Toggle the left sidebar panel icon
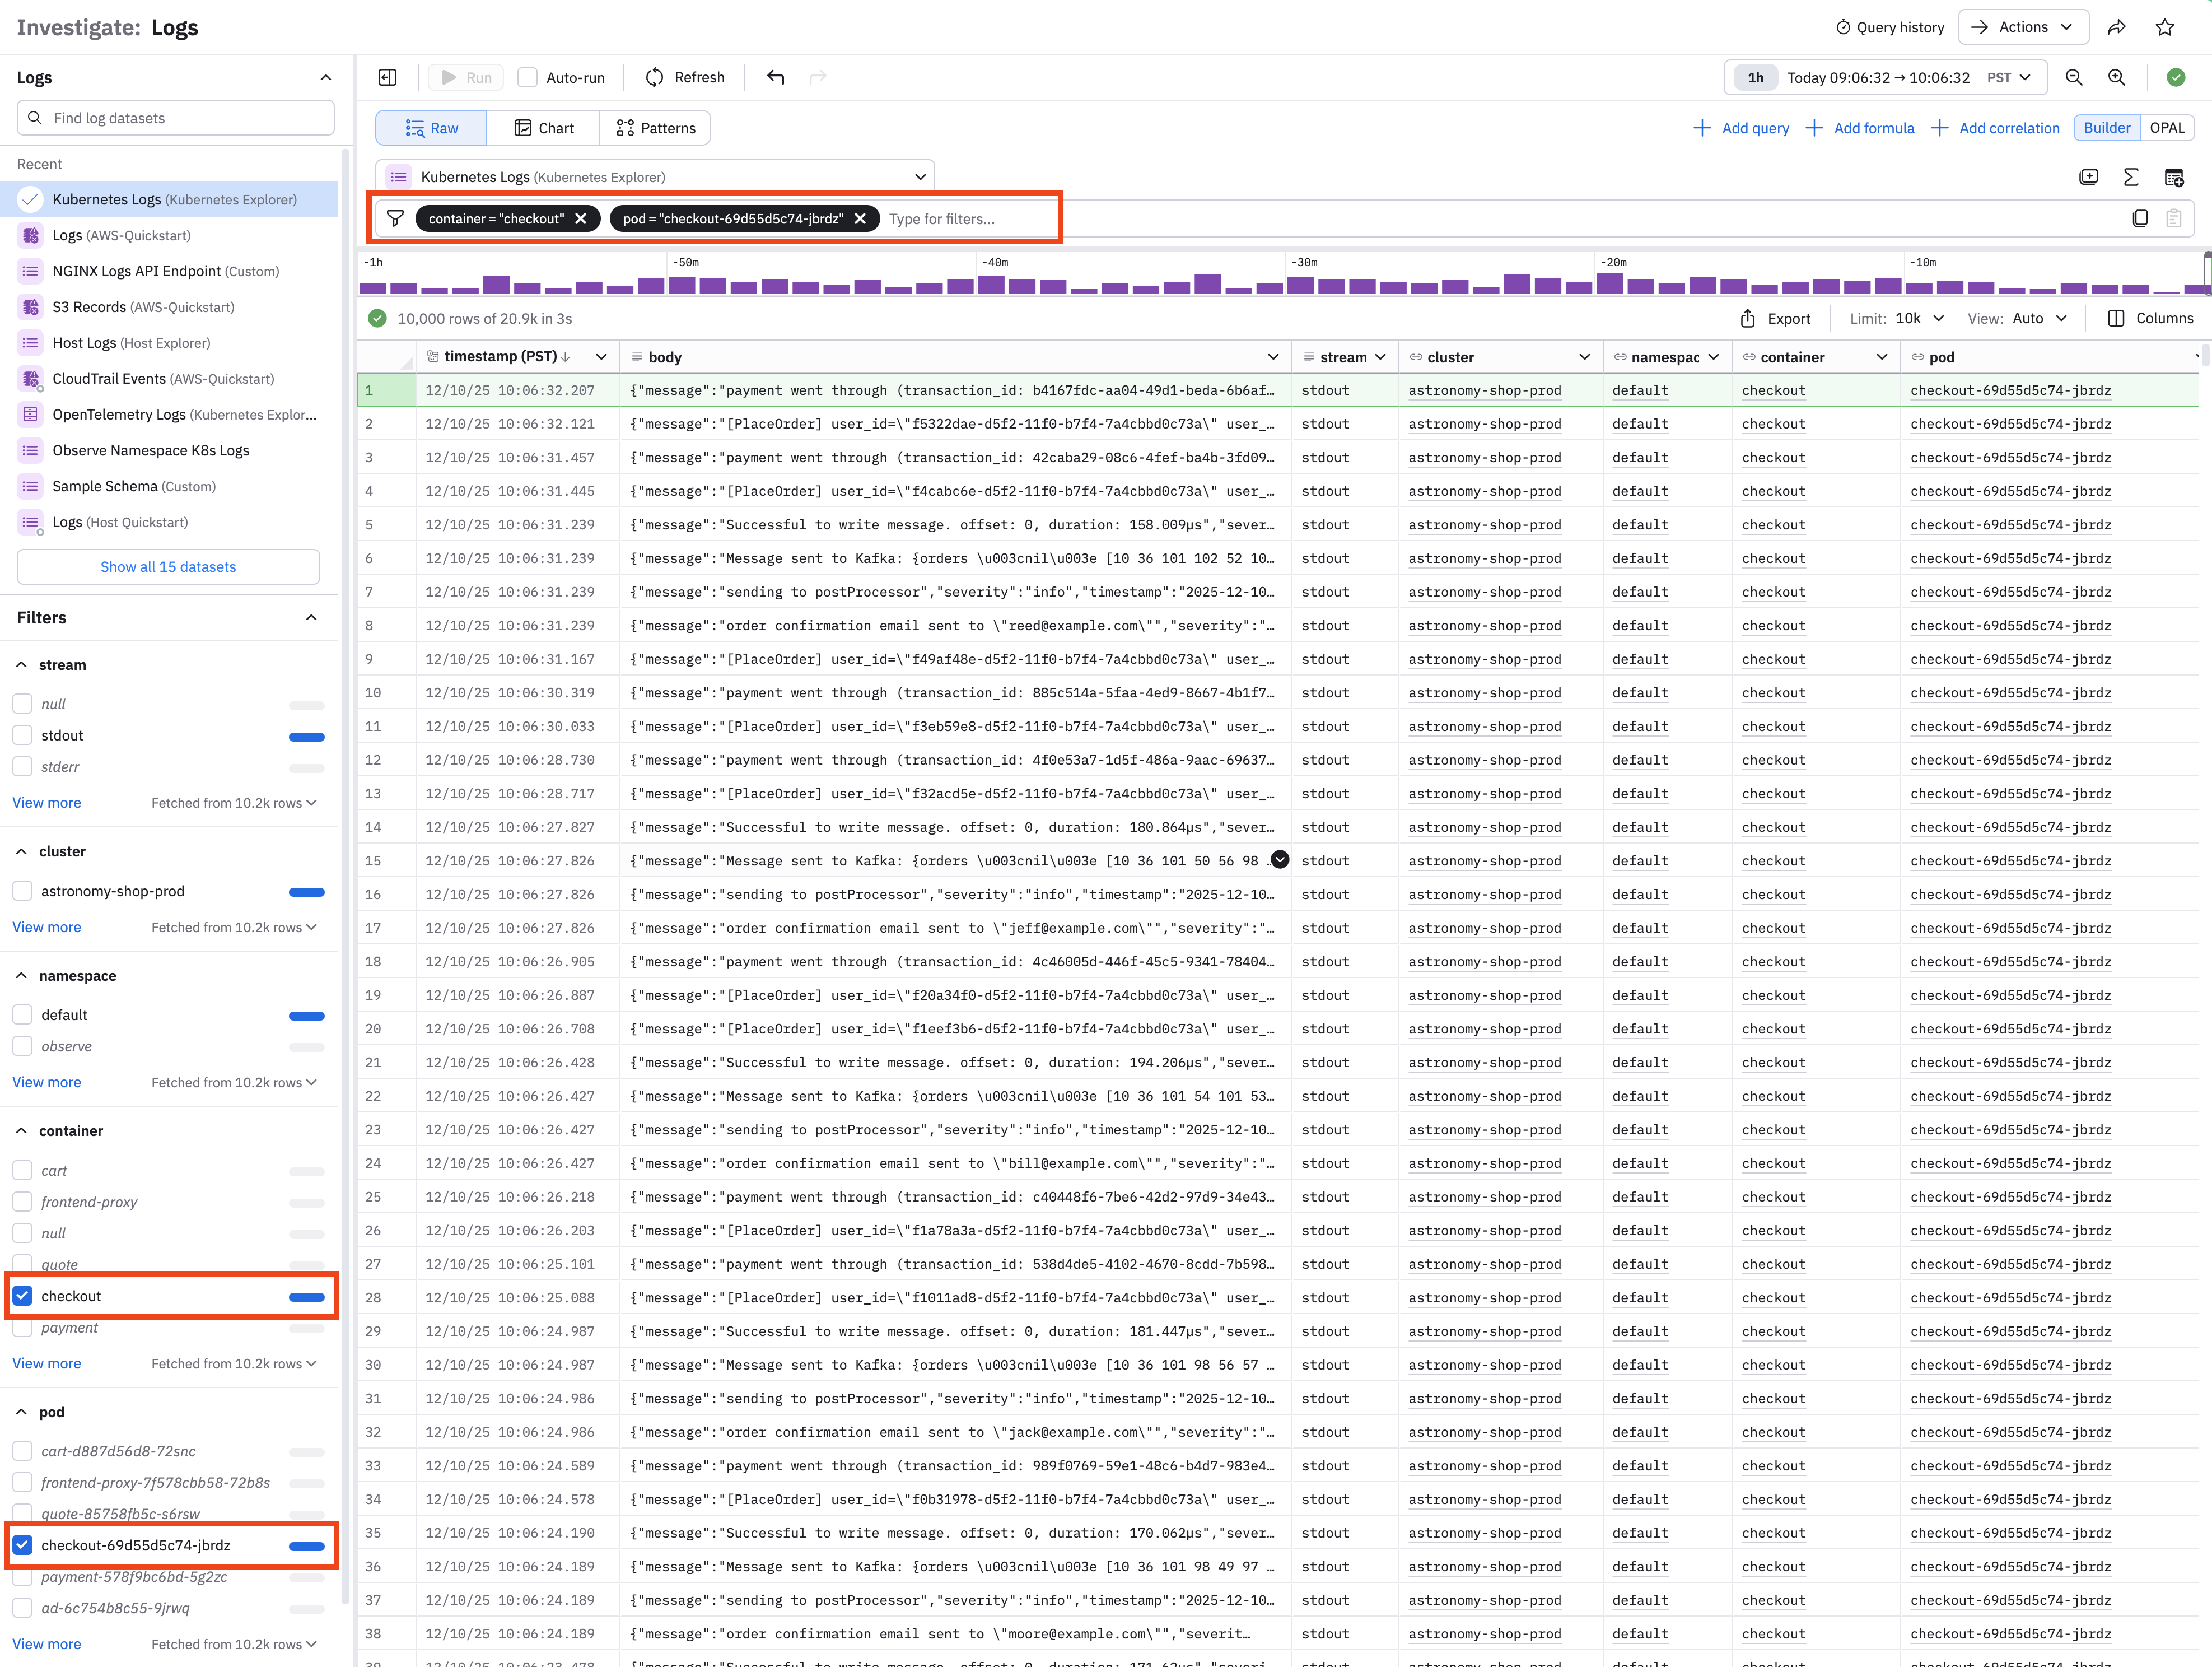Image resolution: width=2212 pixels, height=1667 pixels. (x=388, y=77)
